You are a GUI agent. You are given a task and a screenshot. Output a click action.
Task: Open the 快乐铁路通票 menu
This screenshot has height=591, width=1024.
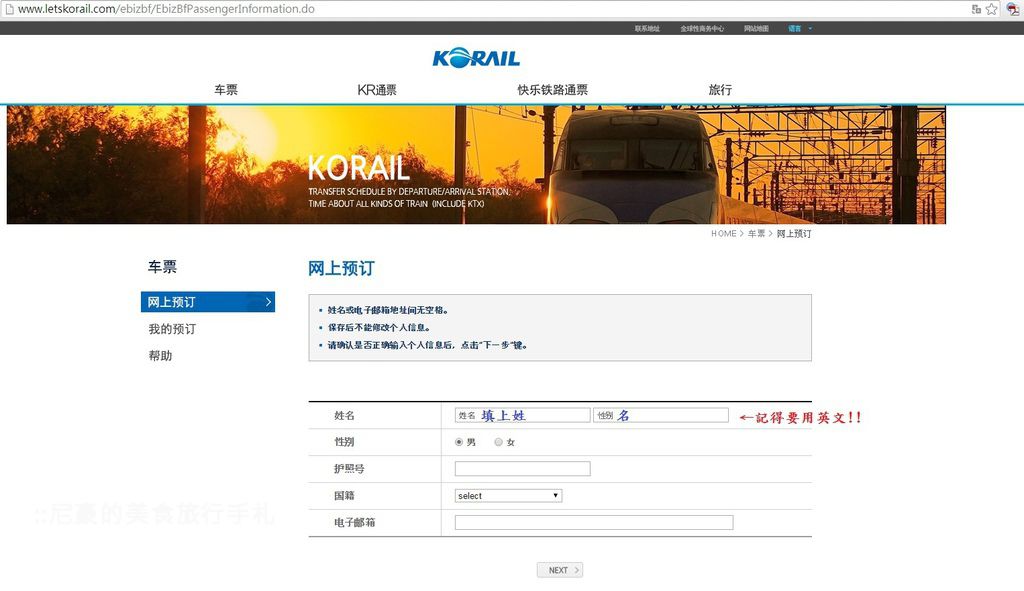[x=552, y=90]
